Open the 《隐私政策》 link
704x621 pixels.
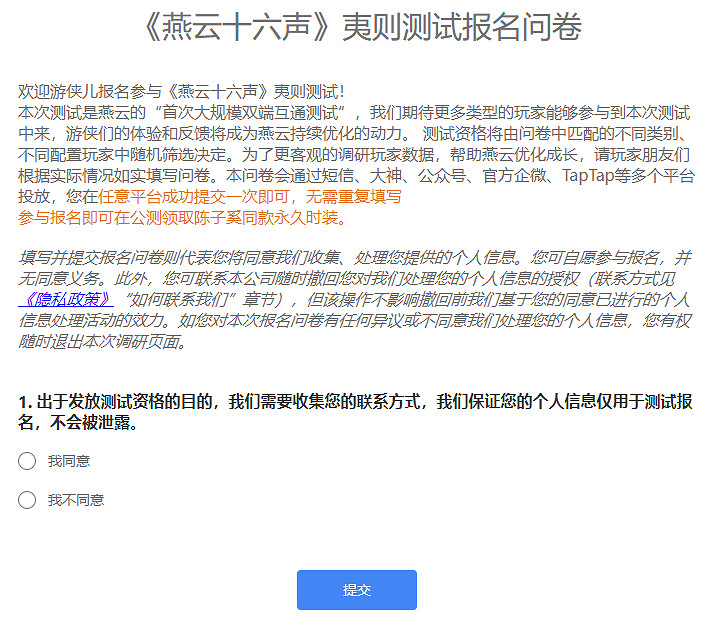(66, 299)
